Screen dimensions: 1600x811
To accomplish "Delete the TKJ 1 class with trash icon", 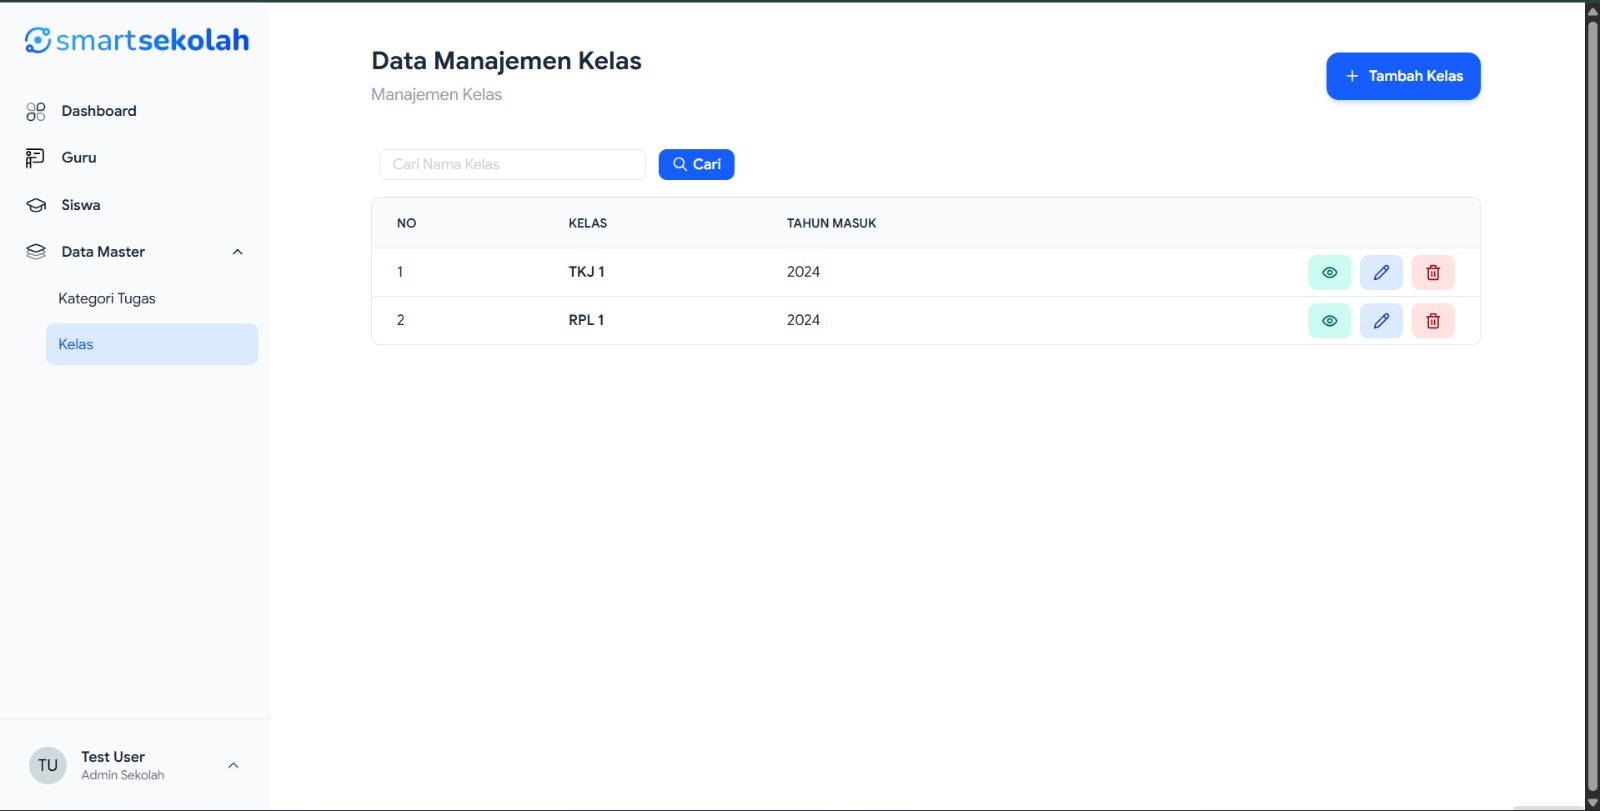I will point(1432,272).
